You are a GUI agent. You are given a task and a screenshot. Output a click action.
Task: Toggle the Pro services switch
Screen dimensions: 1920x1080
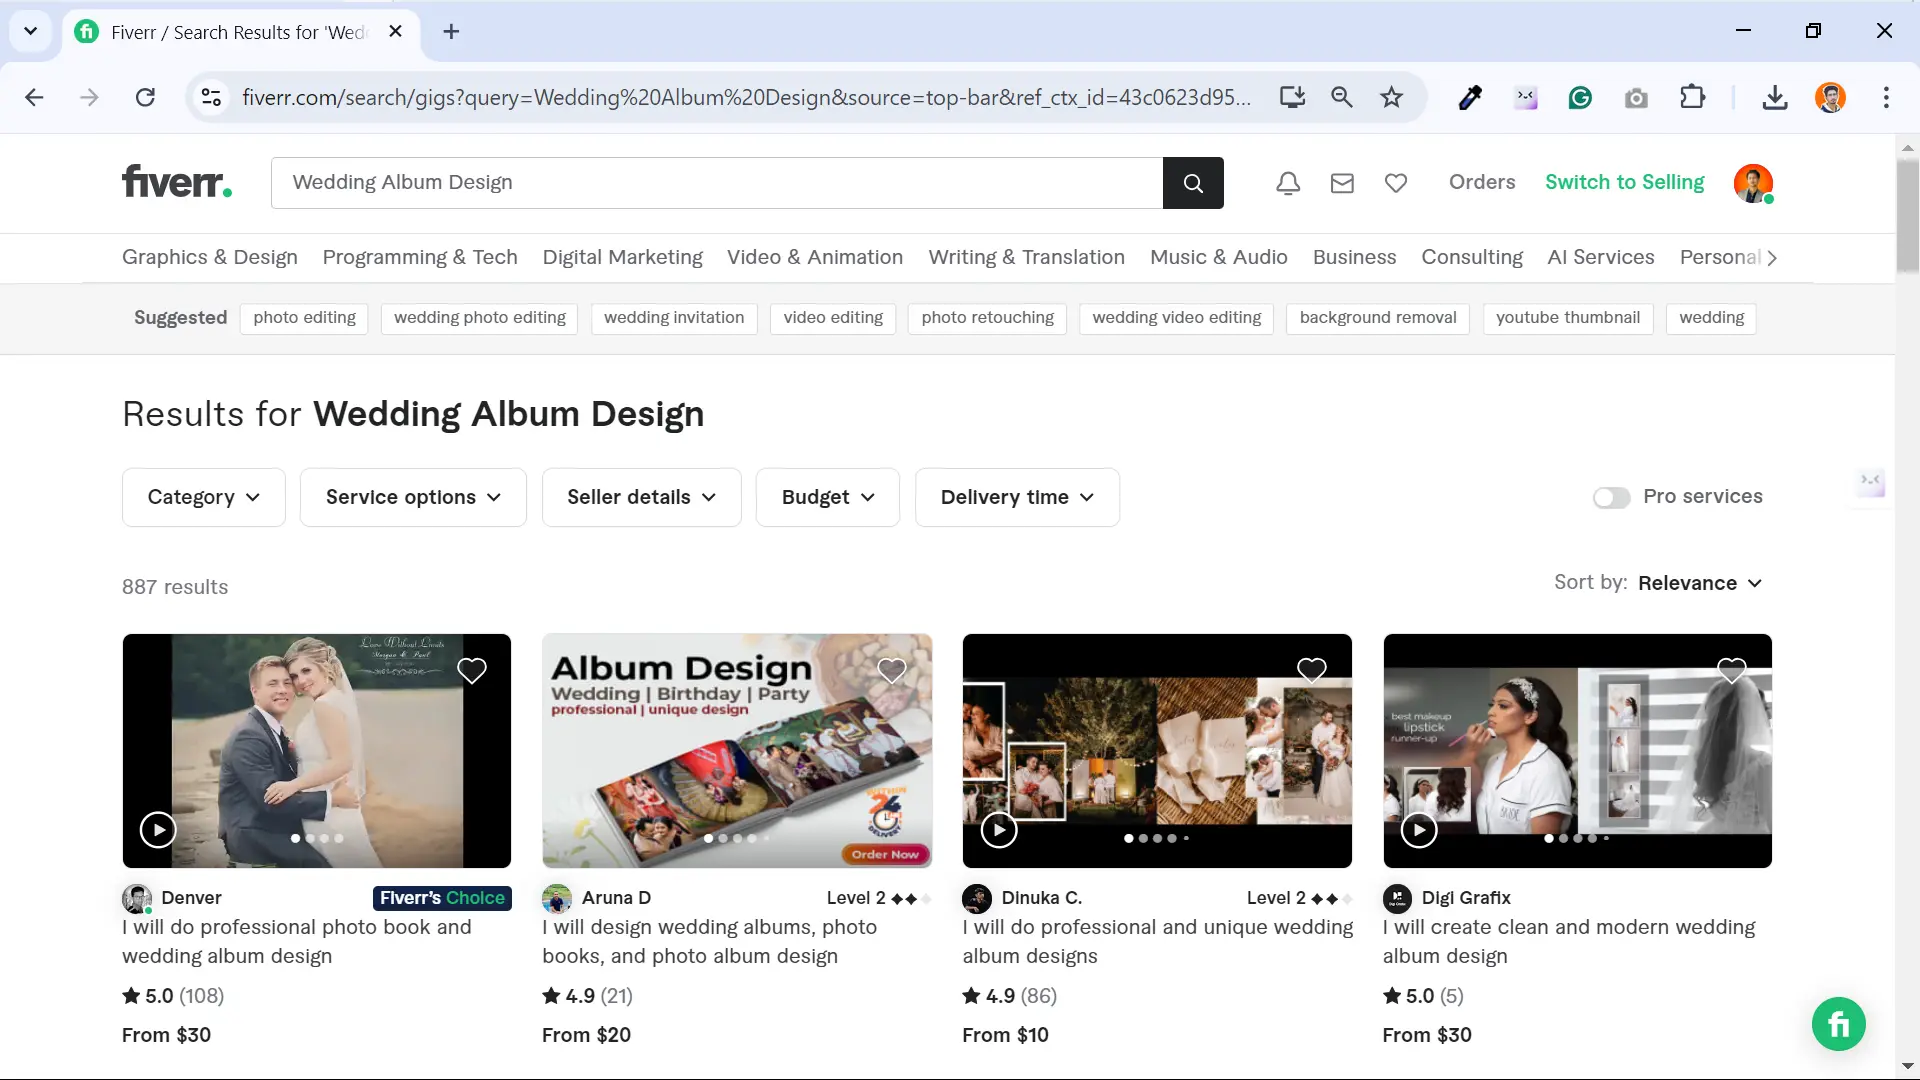pos(1611,497)
